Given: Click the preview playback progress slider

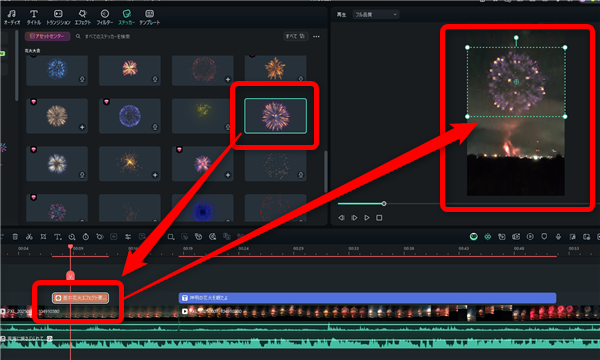Looking at the screenshot, I should pyautogui.click(x=384, y=204).
